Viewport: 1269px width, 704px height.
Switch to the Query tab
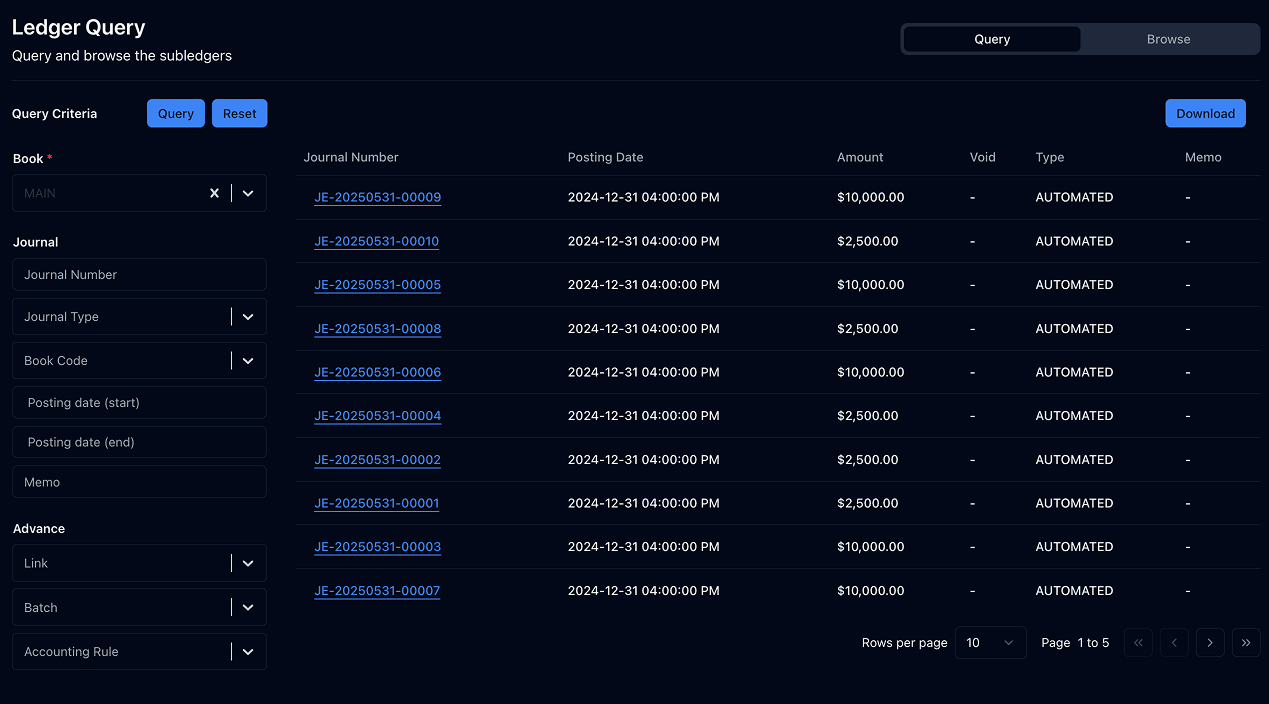[992, 39]
